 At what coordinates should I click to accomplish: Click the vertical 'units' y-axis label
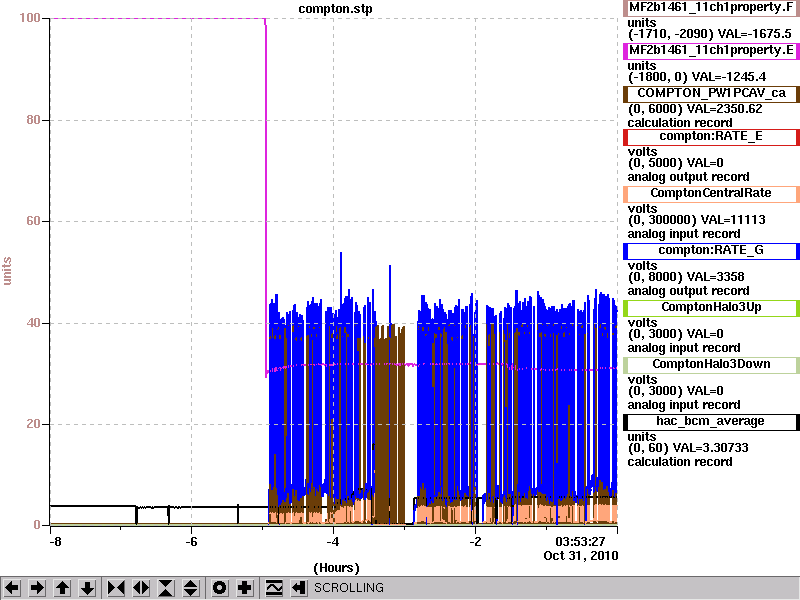[x=7, y=271]
